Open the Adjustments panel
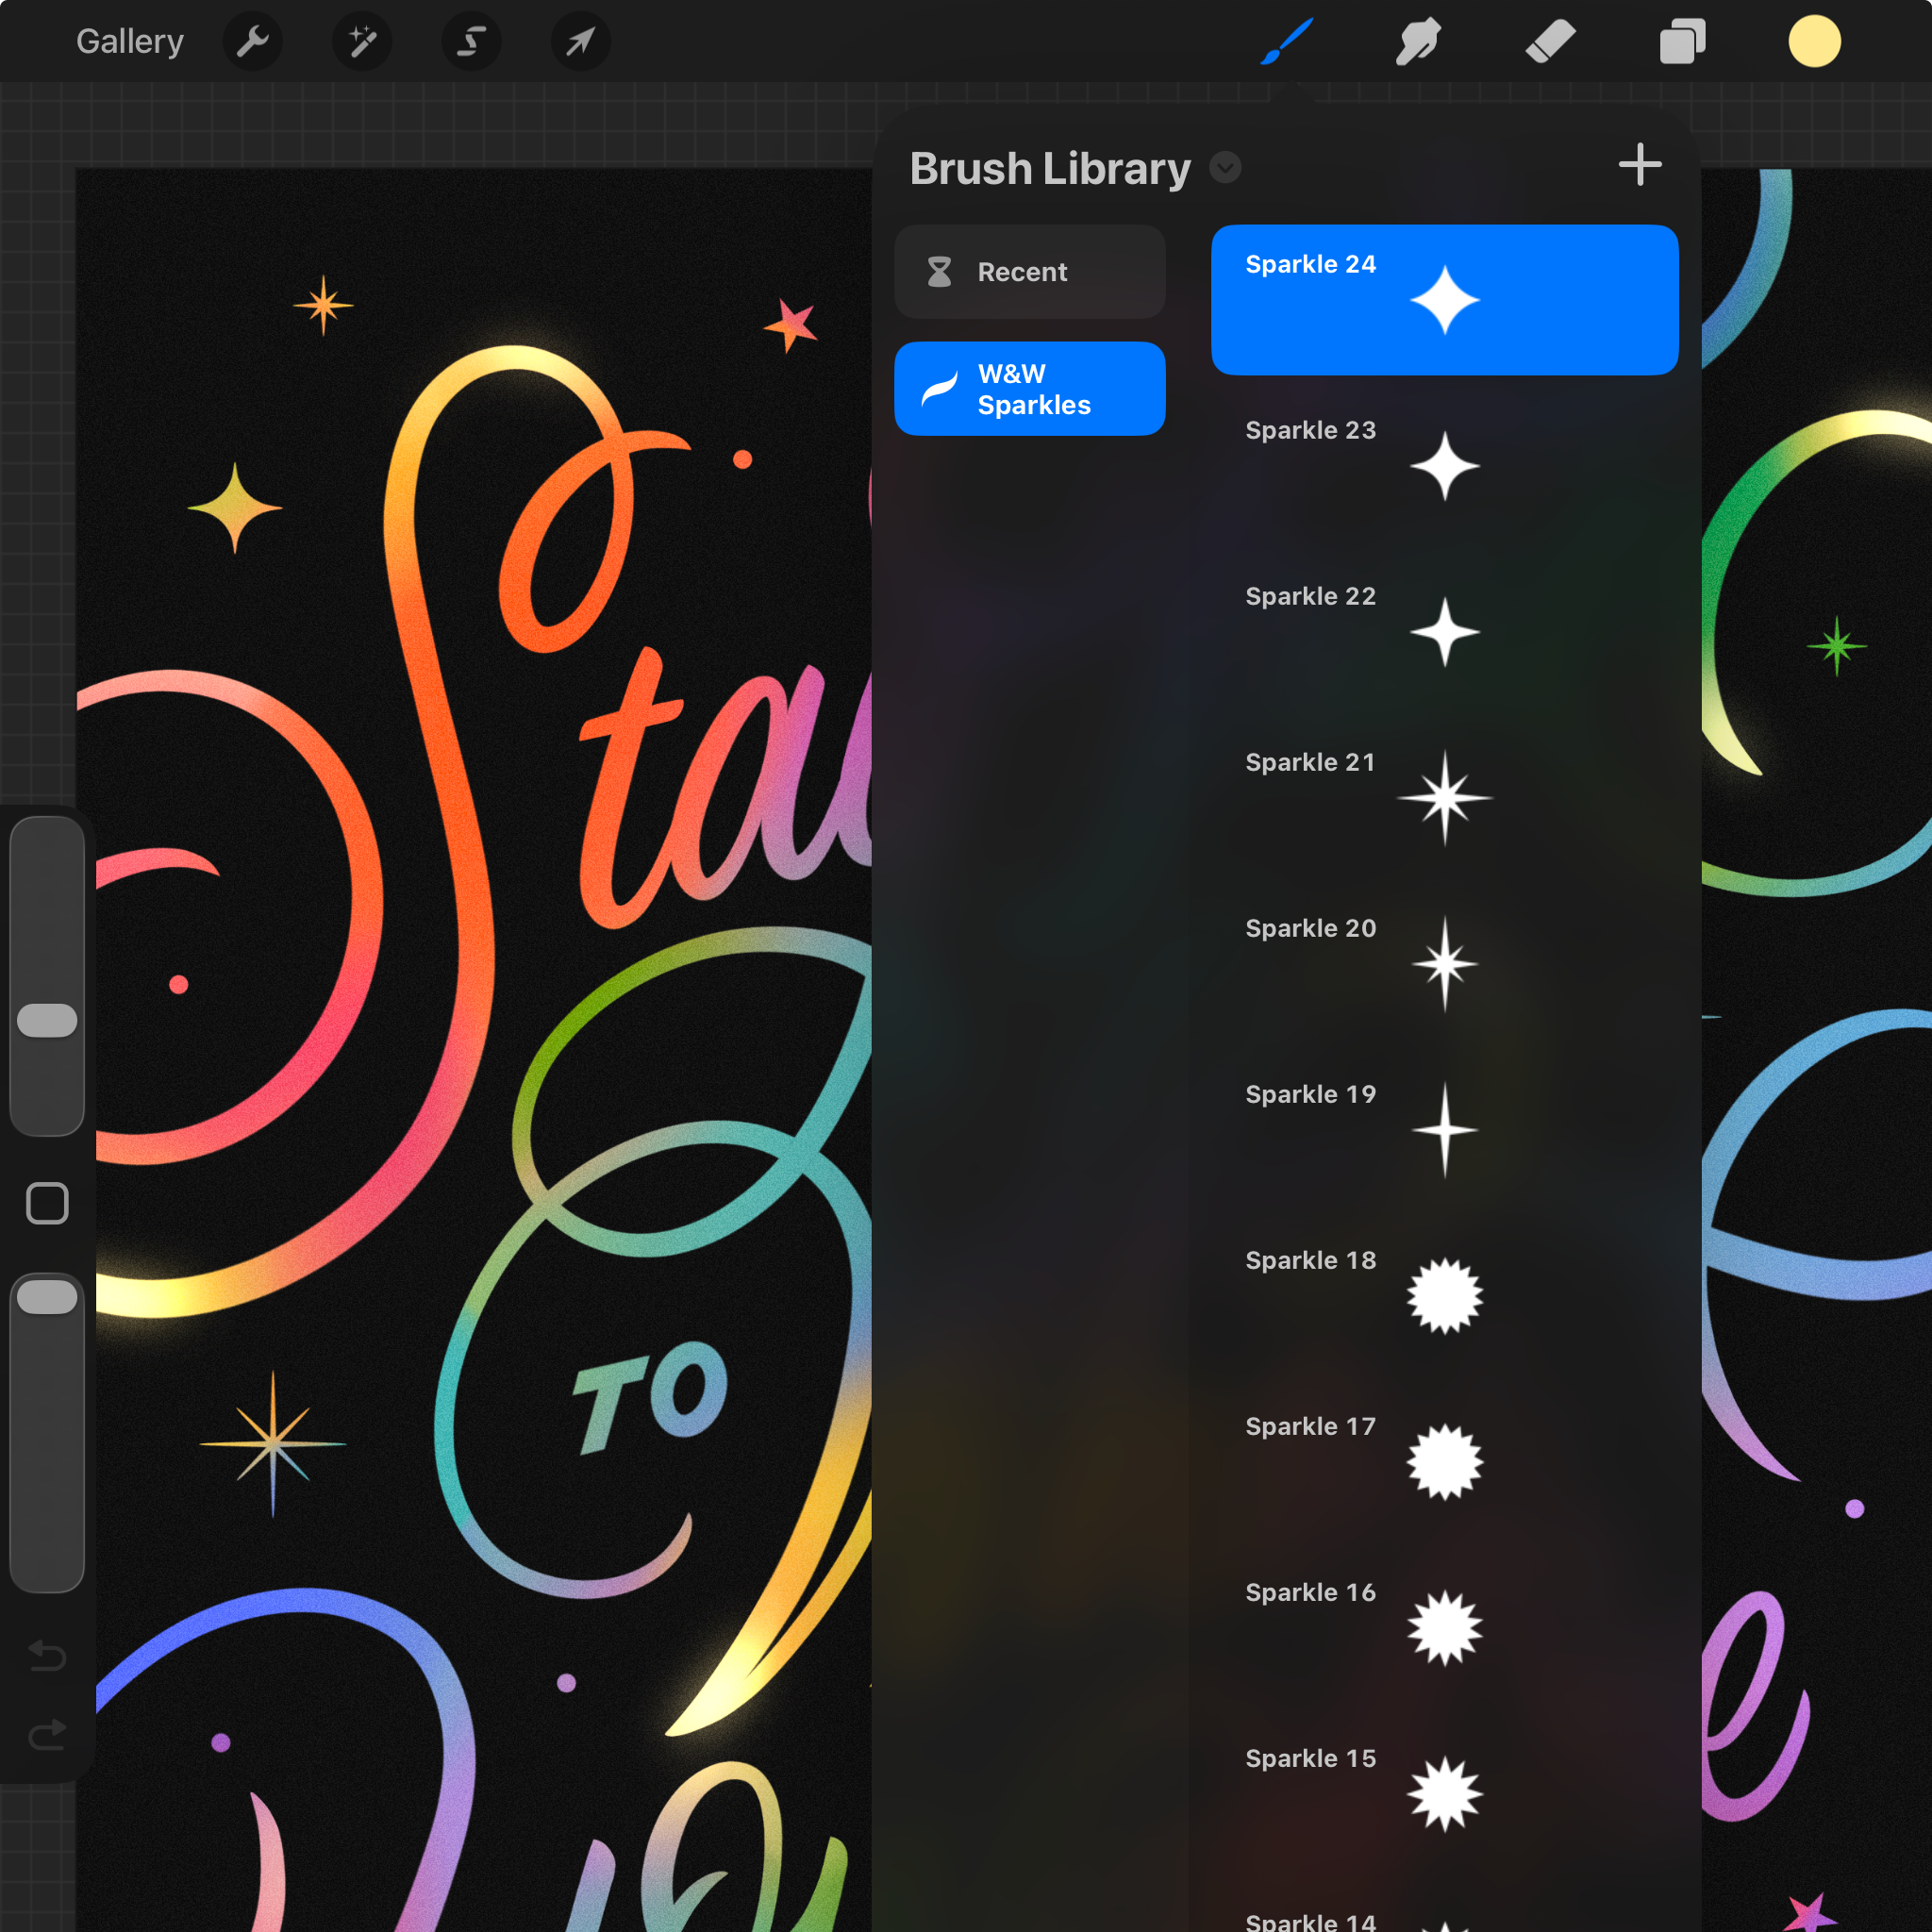The image size is (1932, 1932). click(x=362, y=41)
